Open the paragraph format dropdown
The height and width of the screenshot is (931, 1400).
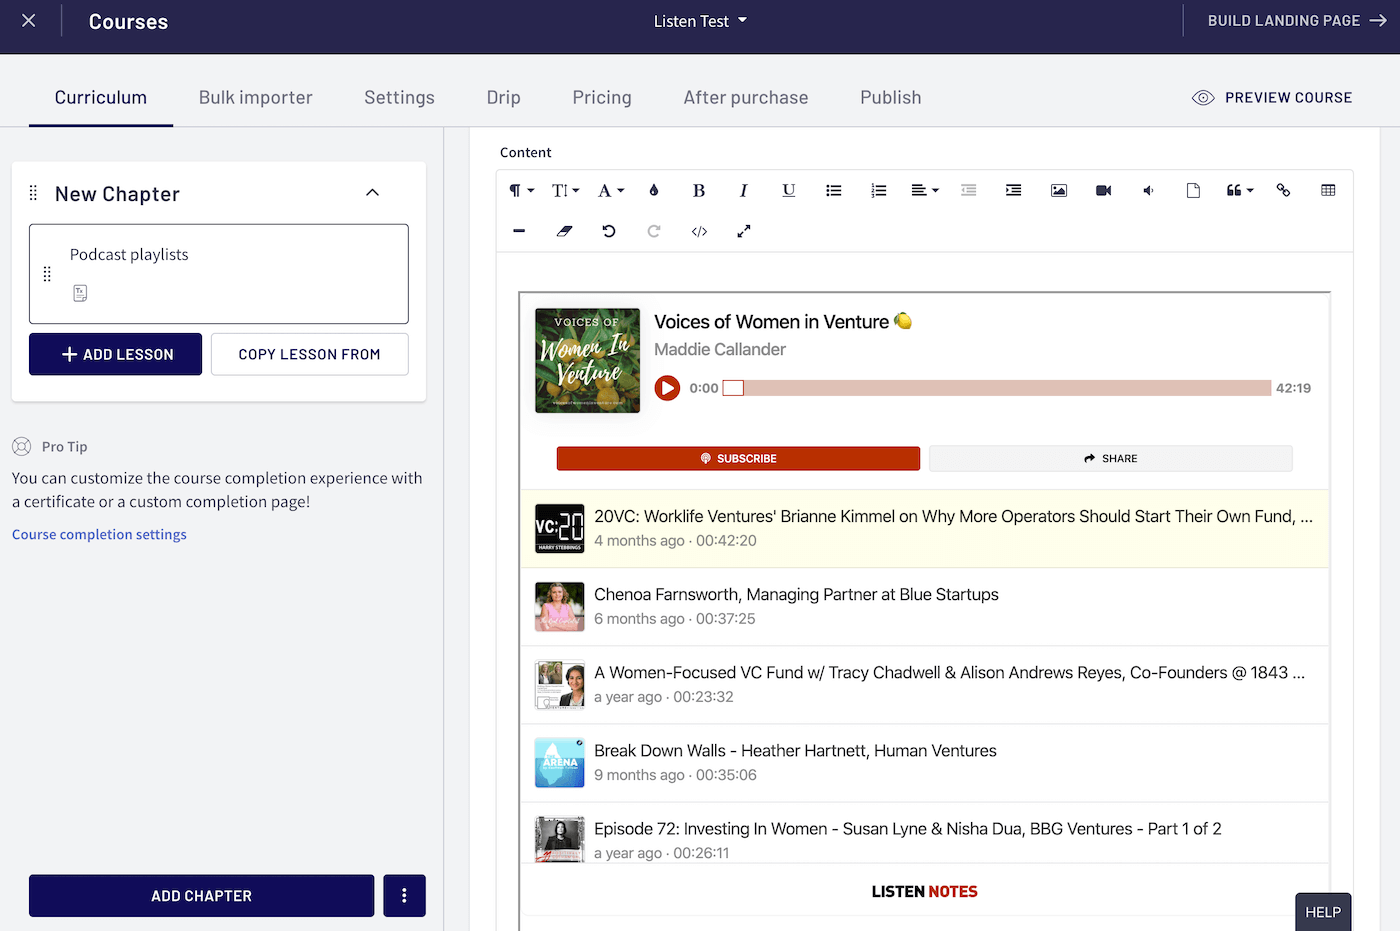pyautogui.click(x=521, y=191)
